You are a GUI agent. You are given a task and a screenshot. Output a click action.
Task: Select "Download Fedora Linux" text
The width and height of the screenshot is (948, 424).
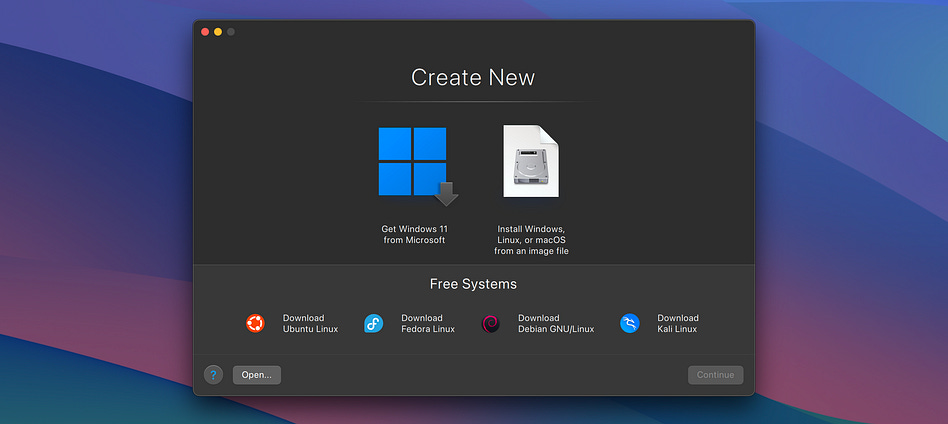[x=428, y=324]
